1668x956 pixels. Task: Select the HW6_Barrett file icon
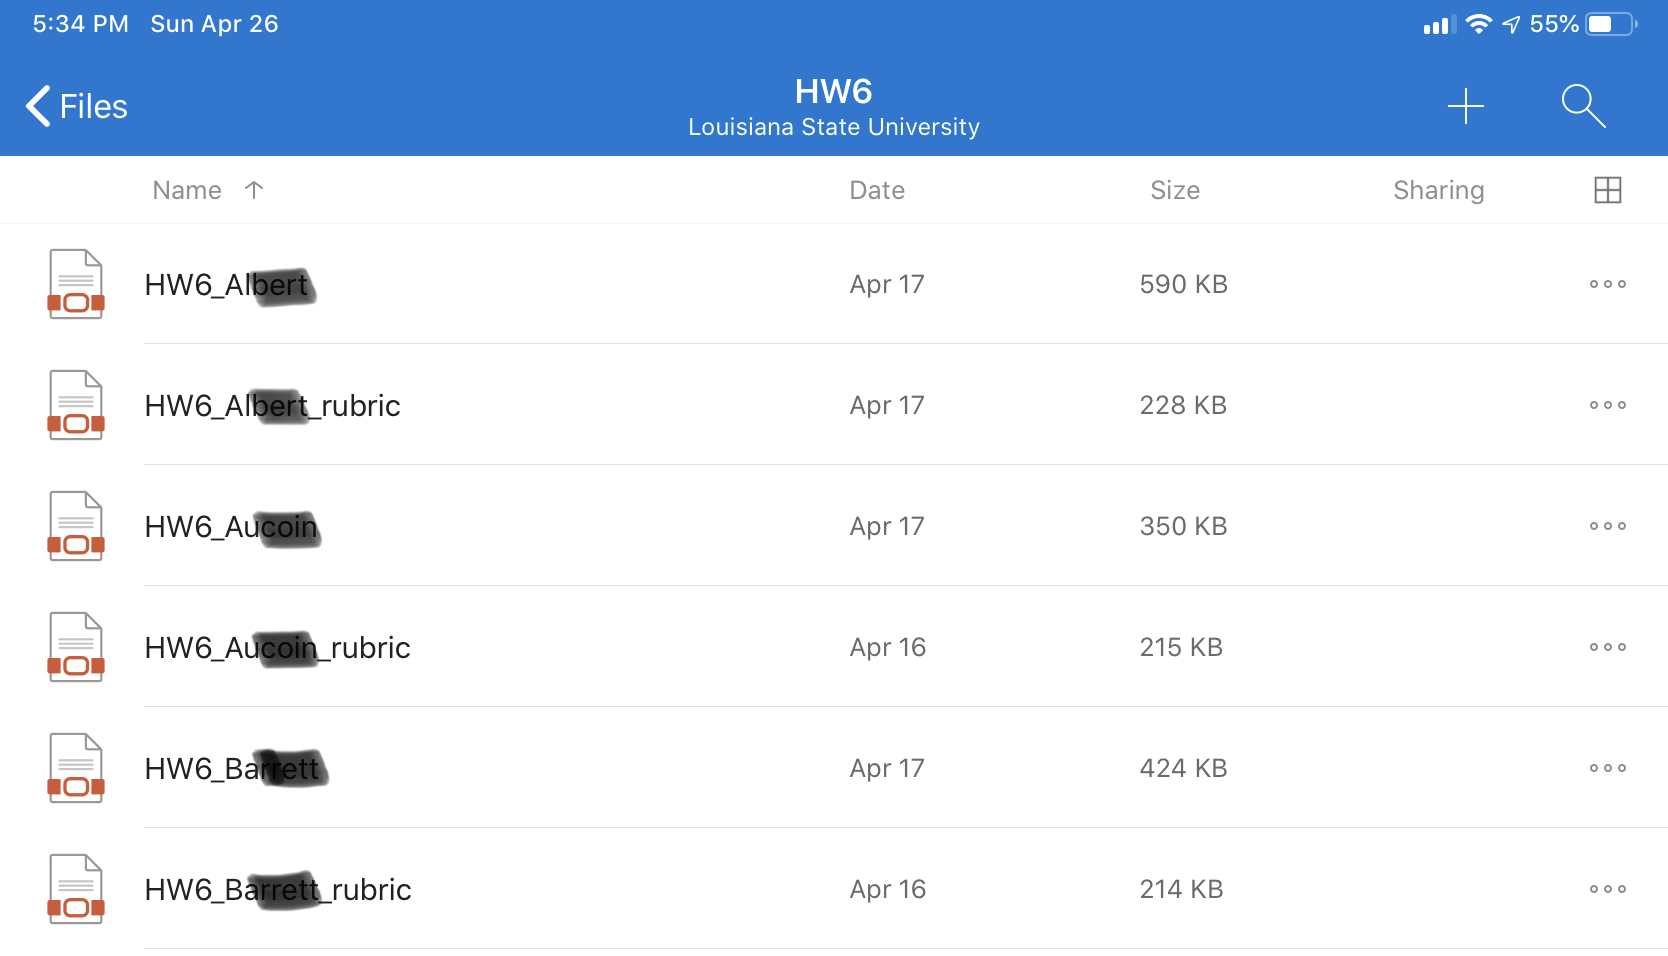(76, 768)
